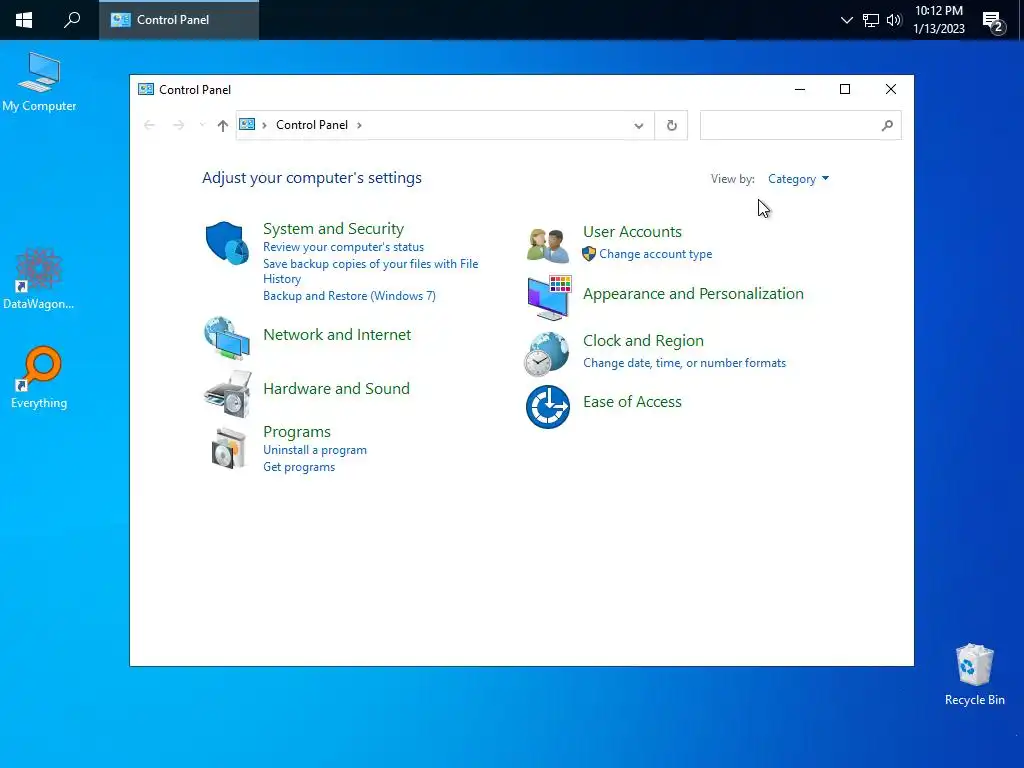Open the Windows Start button
The height and width of the screenshot is (768, 1024).
tap(24, 20)
